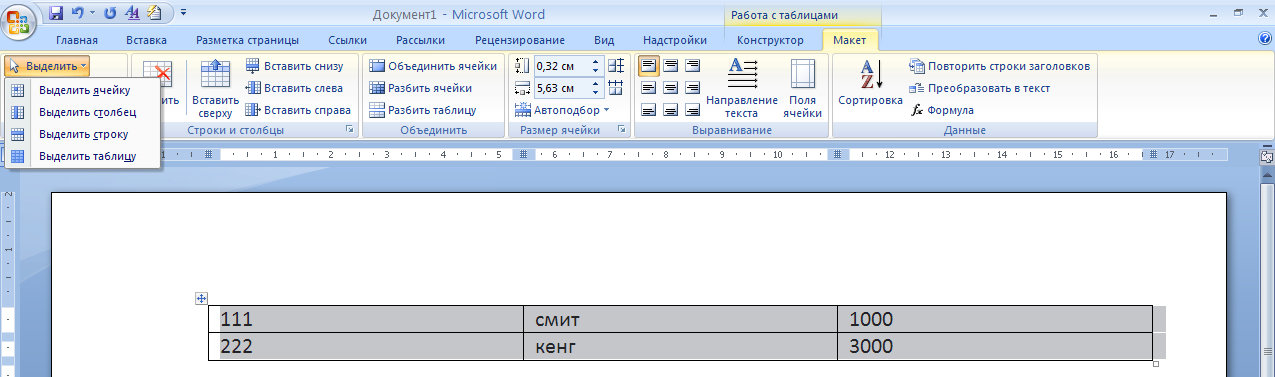
Task: Click the table cell containing смит
Action: (x=680, y=319)
